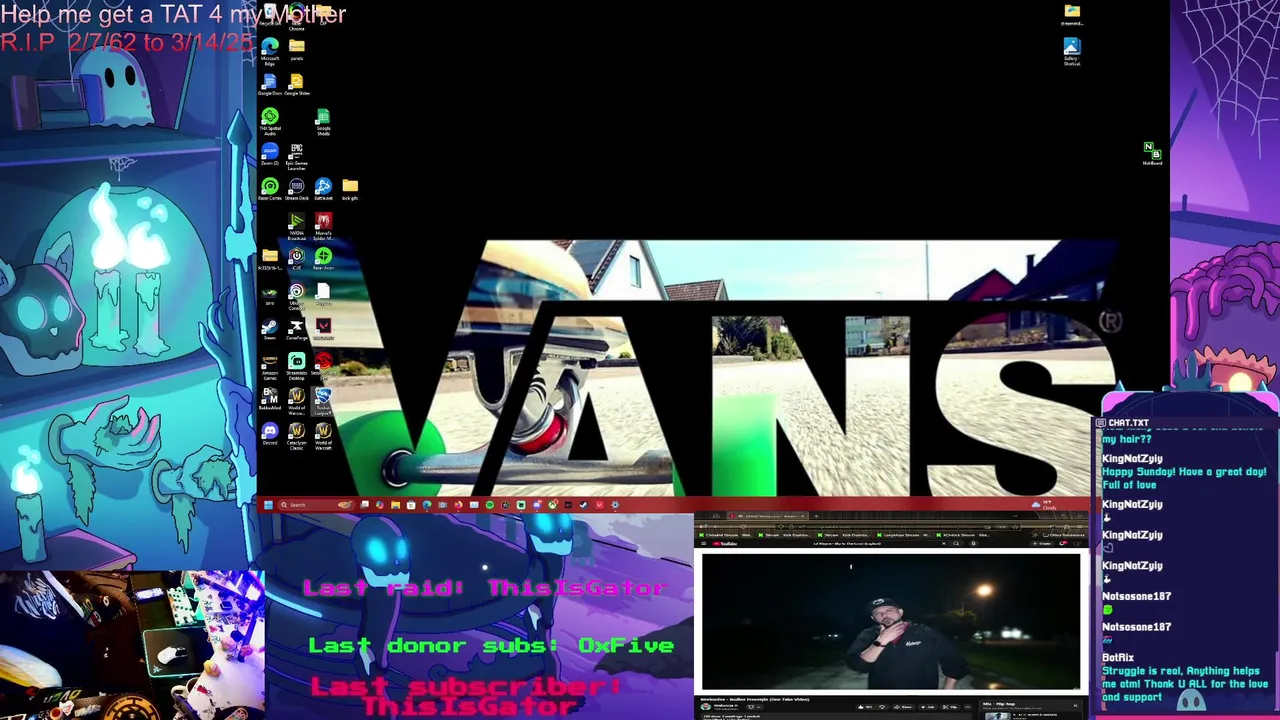This screenshot has height=720, width=1280.
Task: Open the NiceBoard shortcut on right desktop
Action: point(1153,153)
